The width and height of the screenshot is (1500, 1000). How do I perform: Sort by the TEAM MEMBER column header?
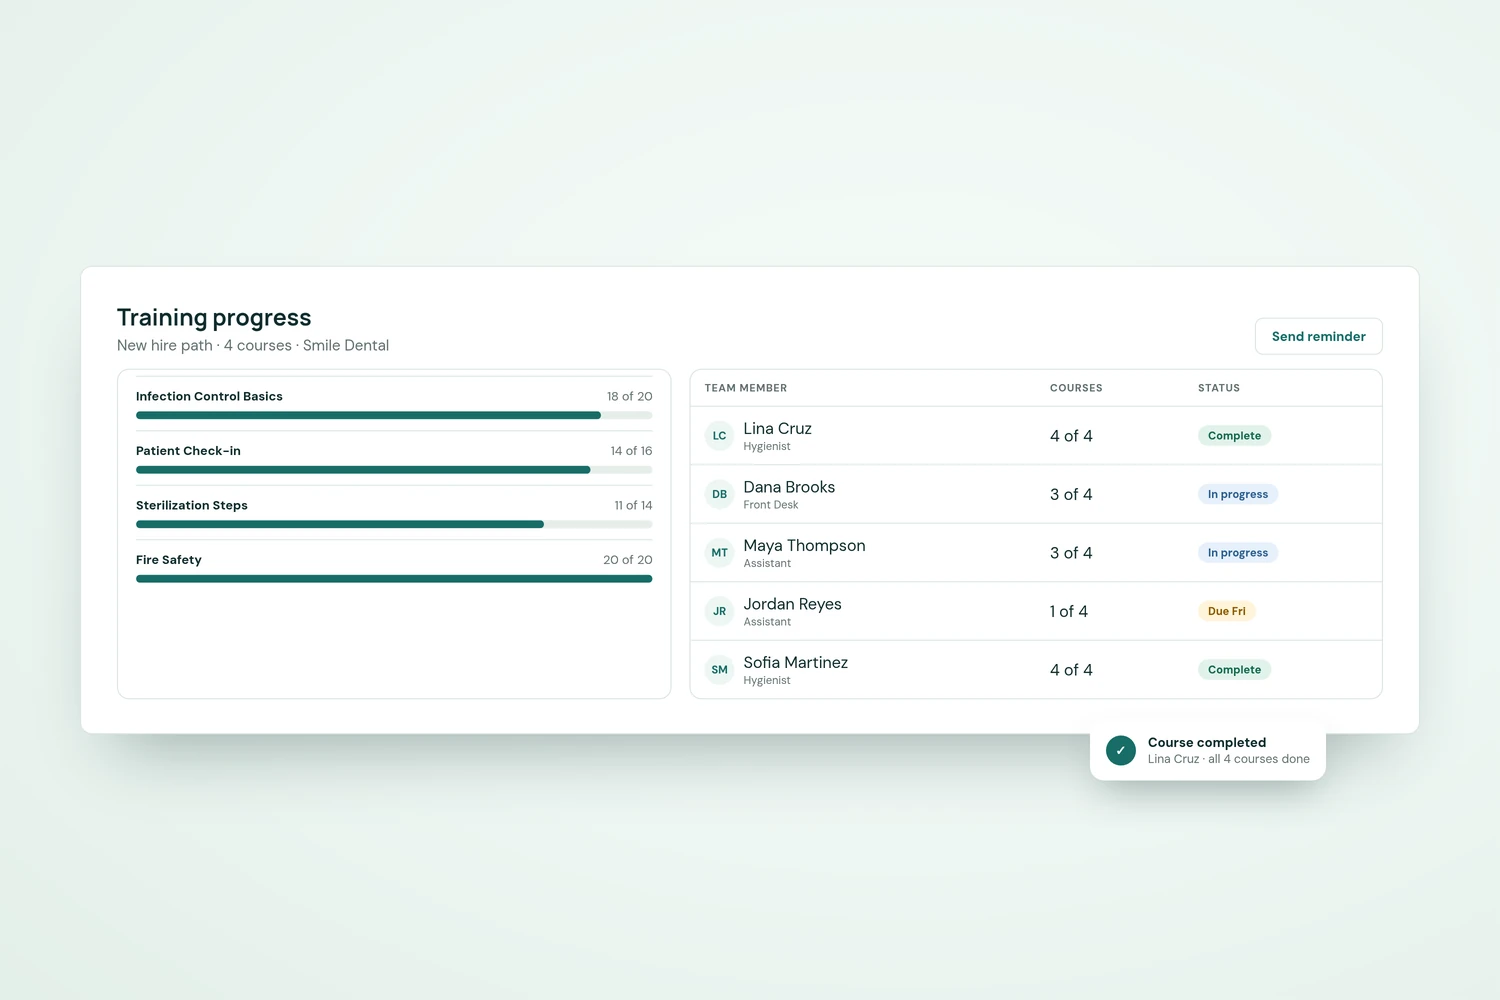(745, 388)
